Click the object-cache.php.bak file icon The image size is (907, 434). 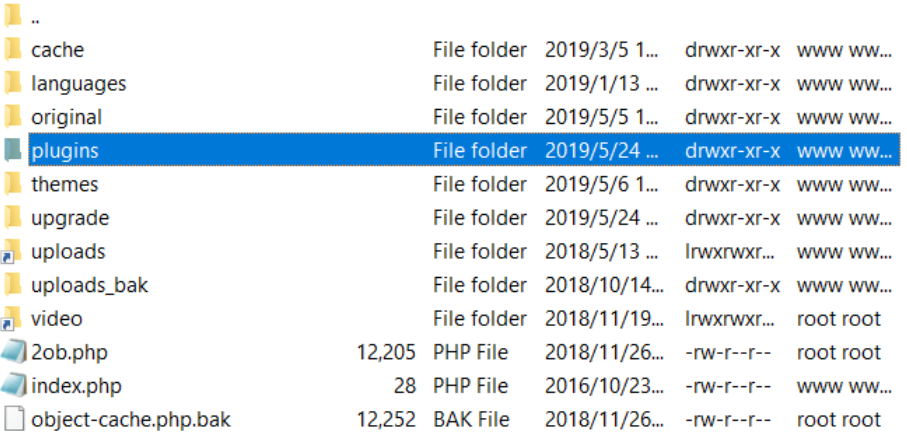13,420
